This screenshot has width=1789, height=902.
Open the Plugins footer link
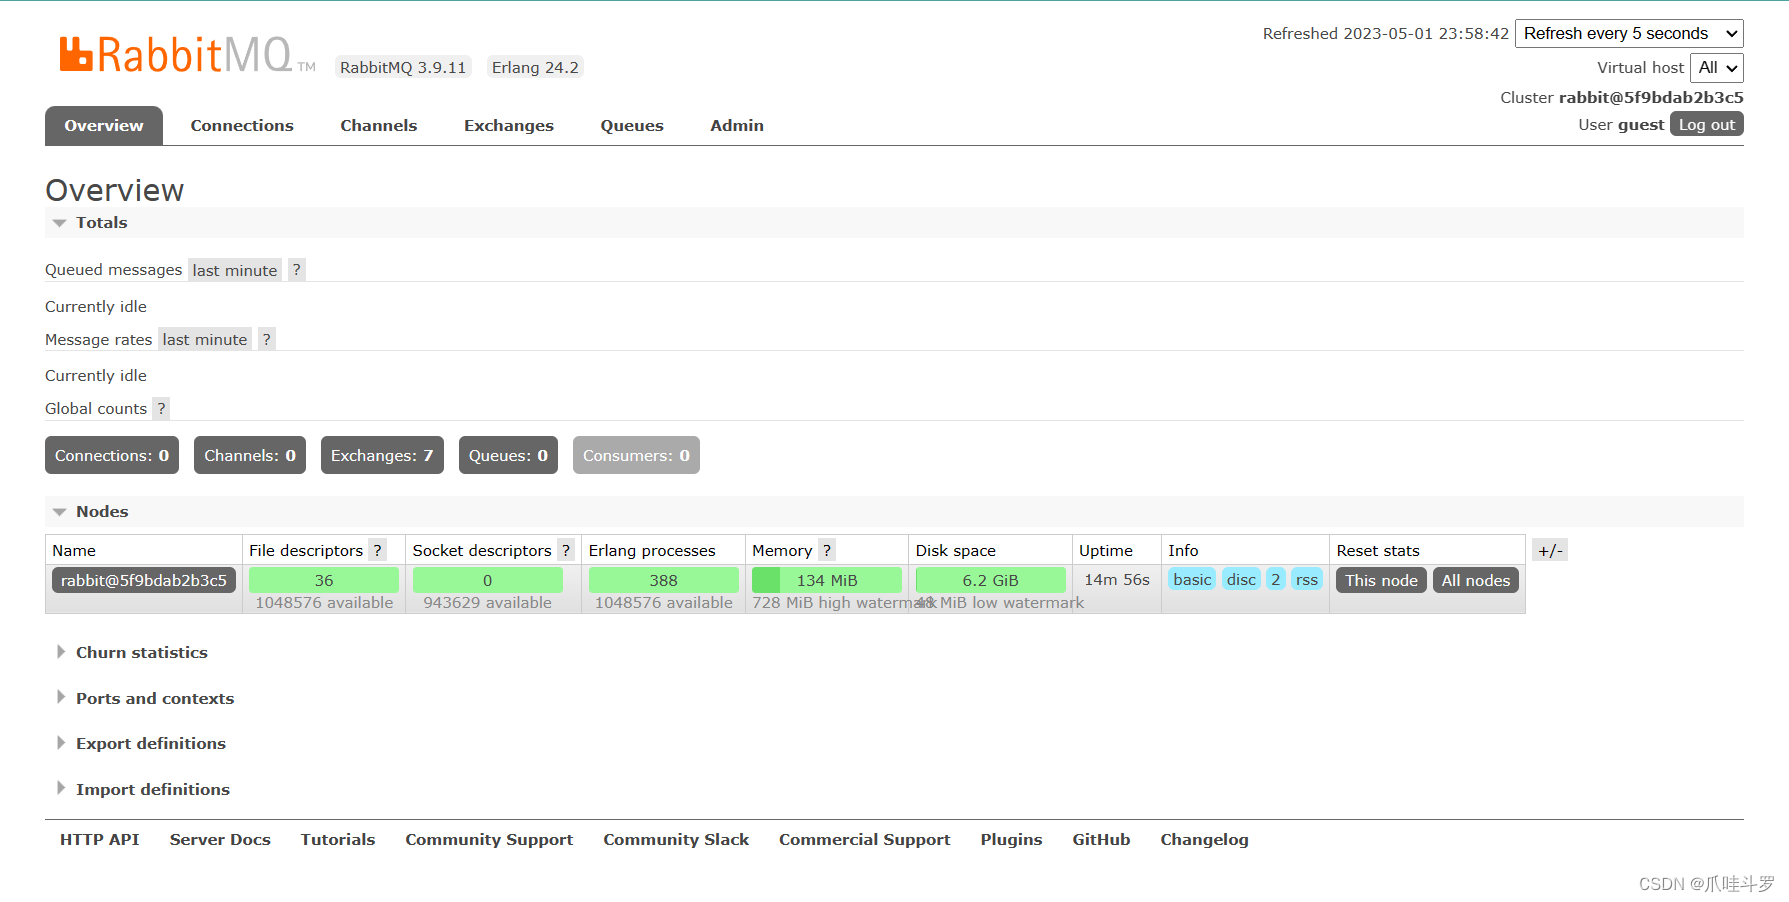[x=1011, y=839]
